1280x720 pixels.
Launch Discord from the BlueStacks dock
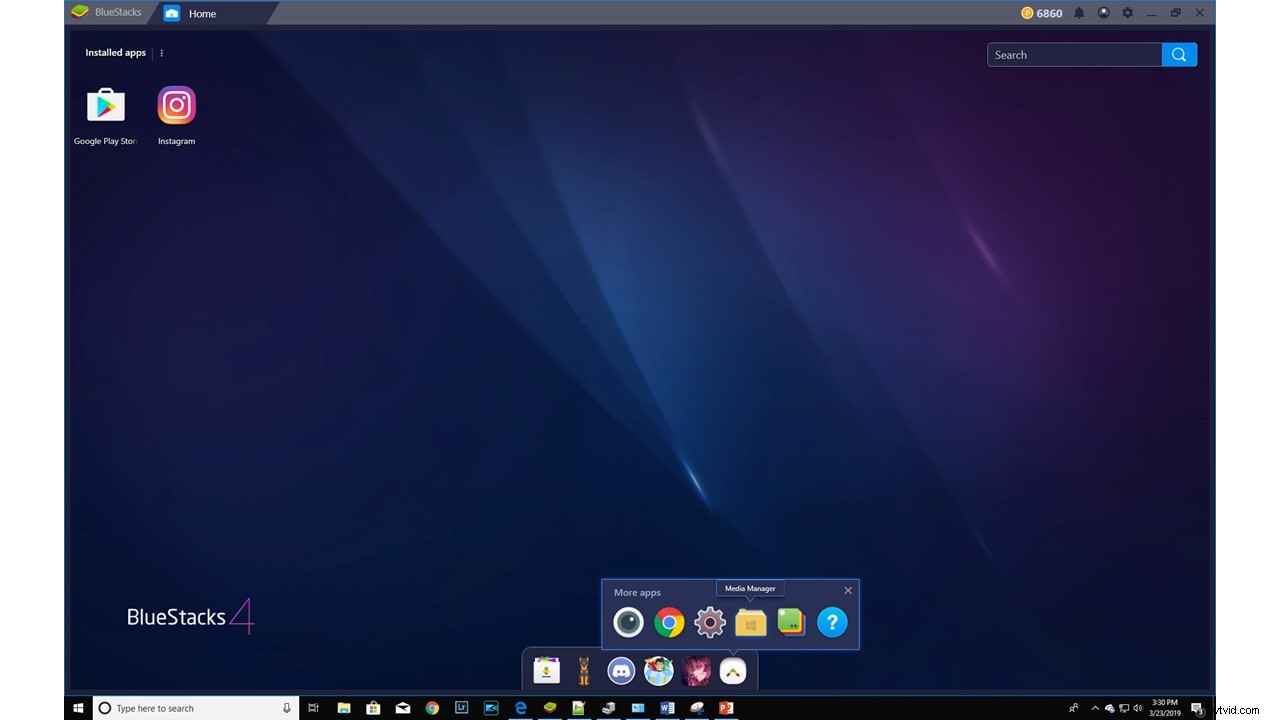621,670
